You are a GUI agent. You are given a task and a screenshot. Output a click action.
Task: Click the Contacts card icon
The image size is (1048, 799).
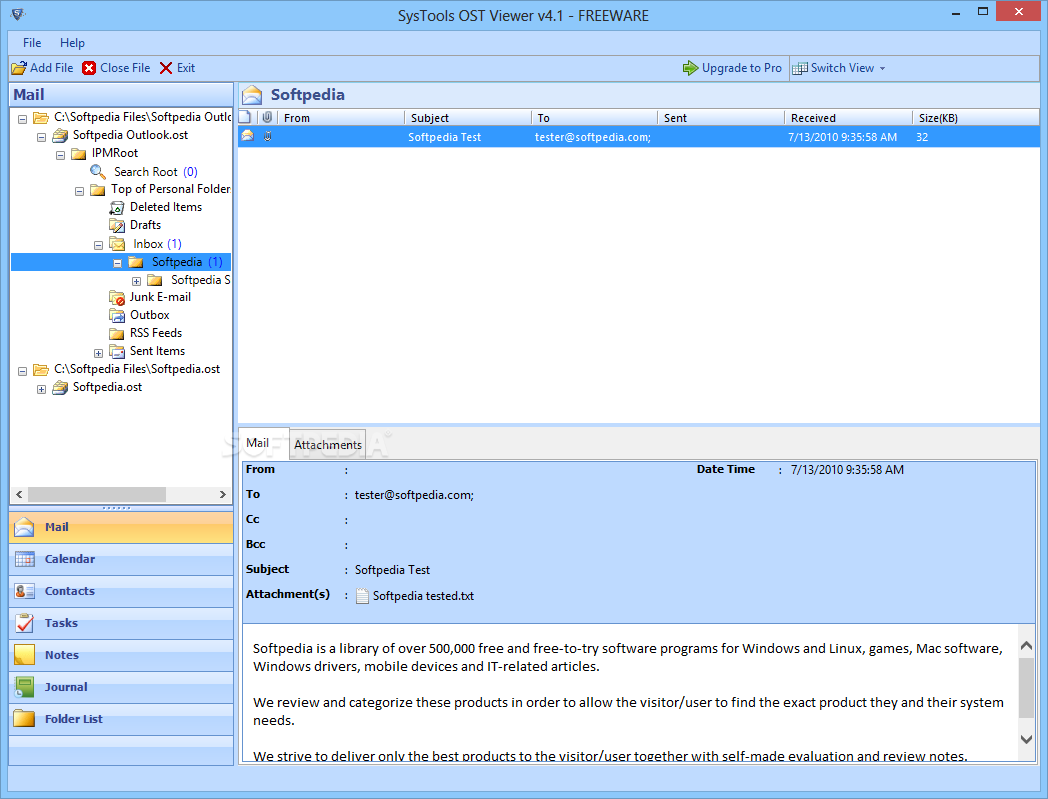25,591
